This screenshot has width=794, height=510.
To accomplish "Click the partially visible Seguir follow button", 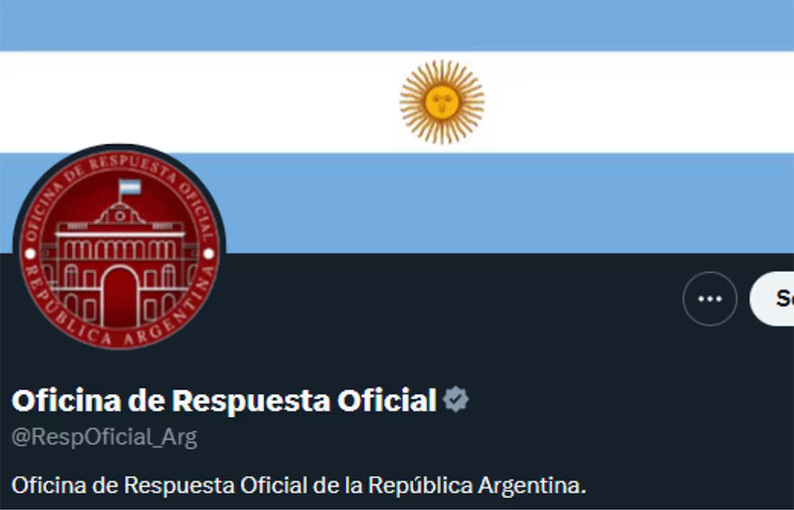I will tap(772, 299).
